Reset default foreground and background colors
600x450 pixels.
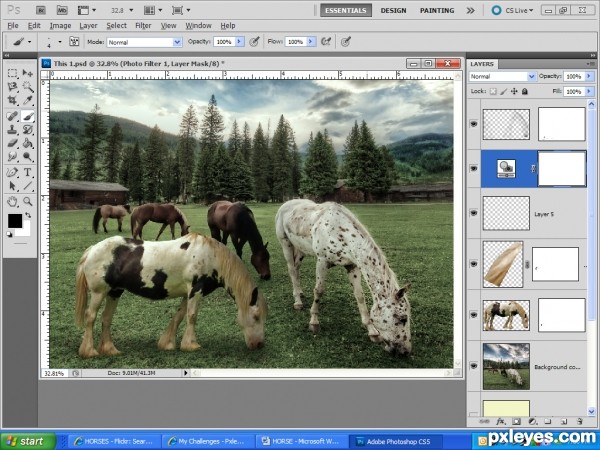click(x=10, y=234)
